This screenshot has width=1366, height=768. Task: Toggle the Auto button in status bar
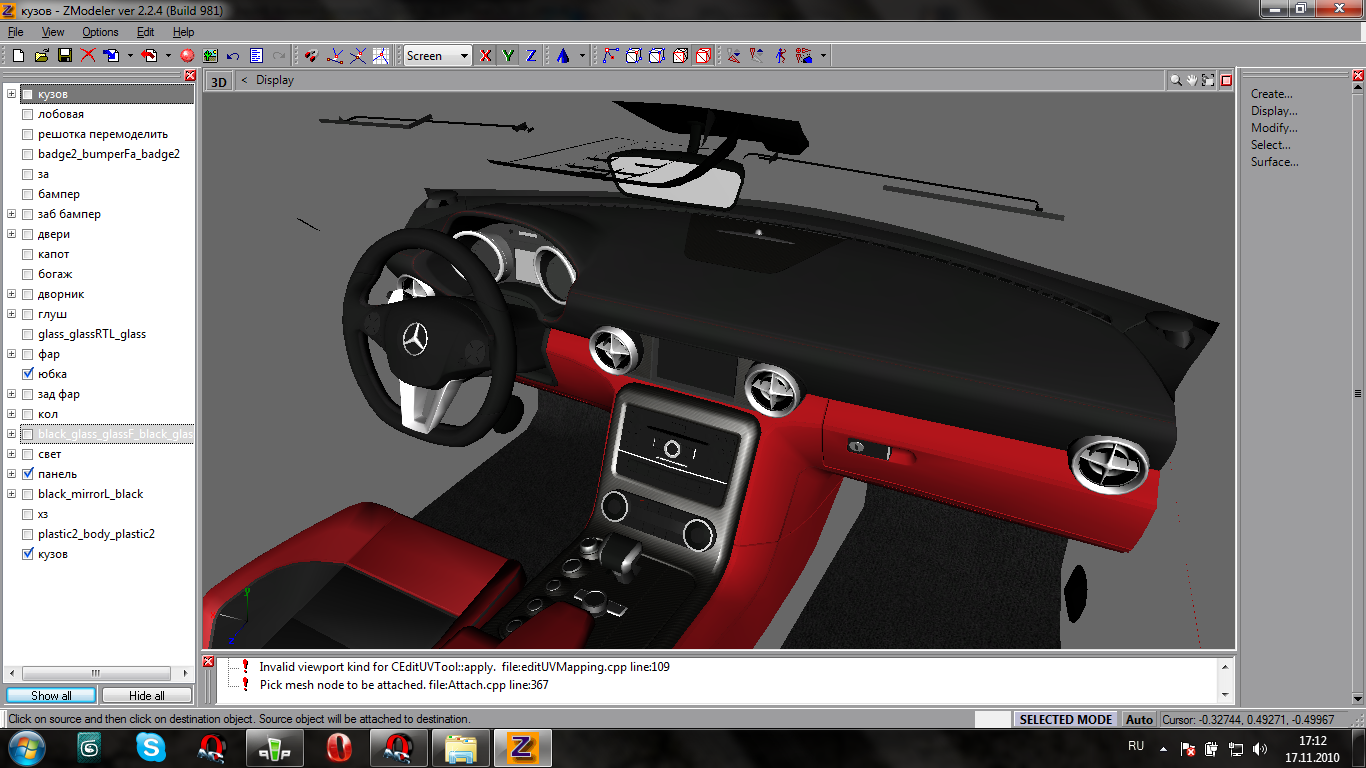[x=1139, y=719]
